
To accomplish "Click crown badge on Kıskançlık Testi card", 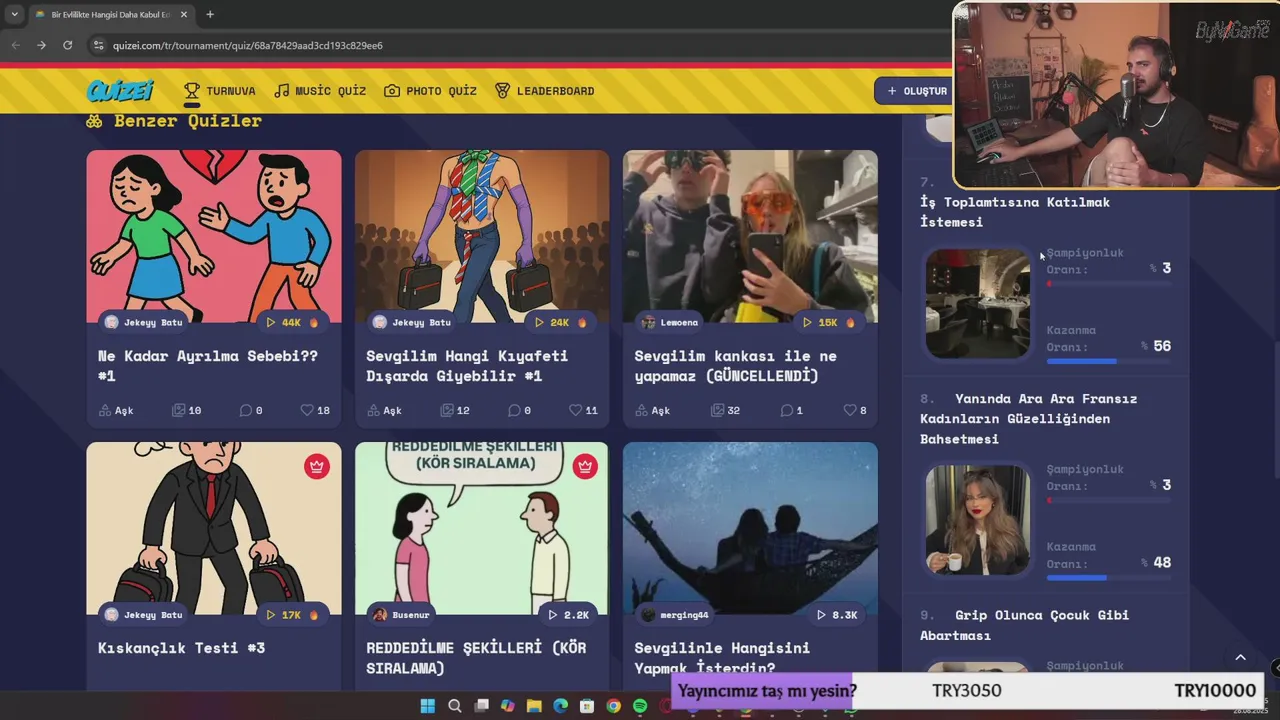I will [317, 466].
